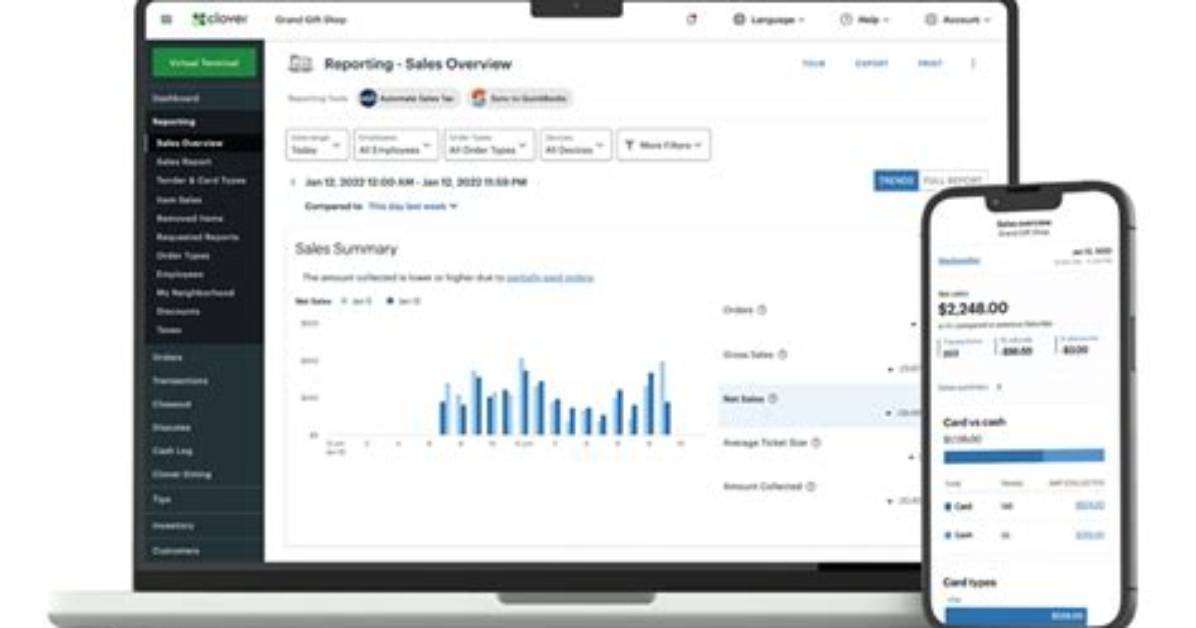
Task: Select Cash Log in the sidebar
Action: point(172,451)
